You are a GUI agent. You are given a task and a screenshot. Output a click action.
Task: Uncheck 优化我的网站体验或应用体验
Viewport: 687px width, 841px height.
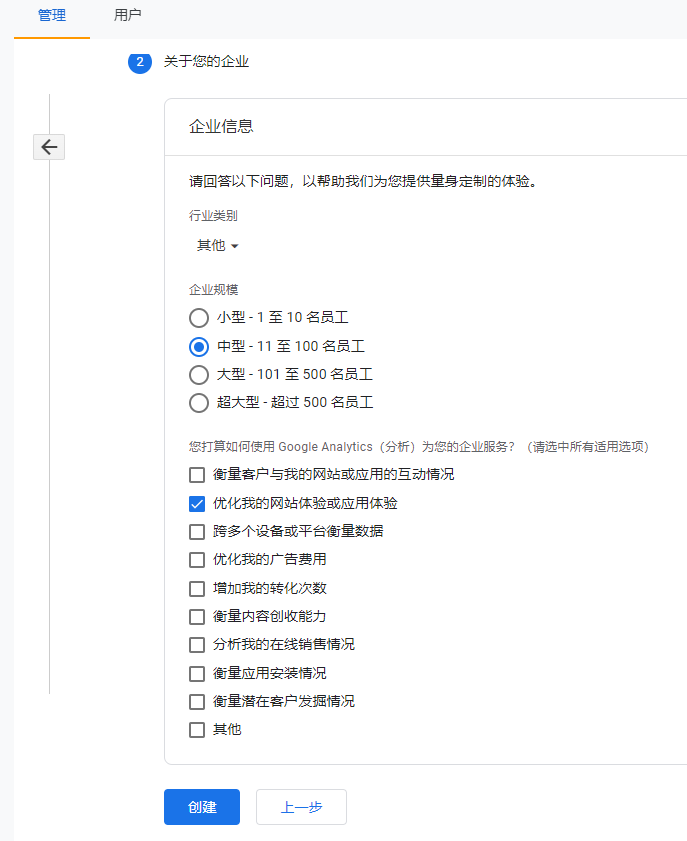click(x=197, y=503)
